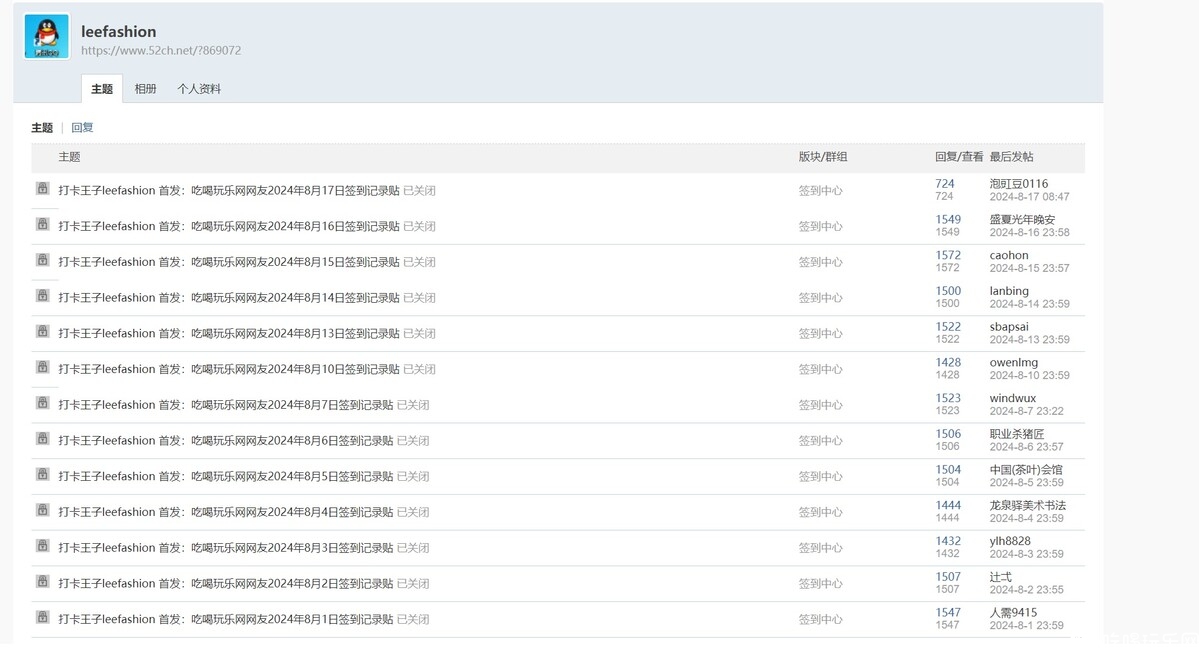This screenshot has width=1199, height=654.
Task: Click the reply count 1523
Action: click(947, 398)
